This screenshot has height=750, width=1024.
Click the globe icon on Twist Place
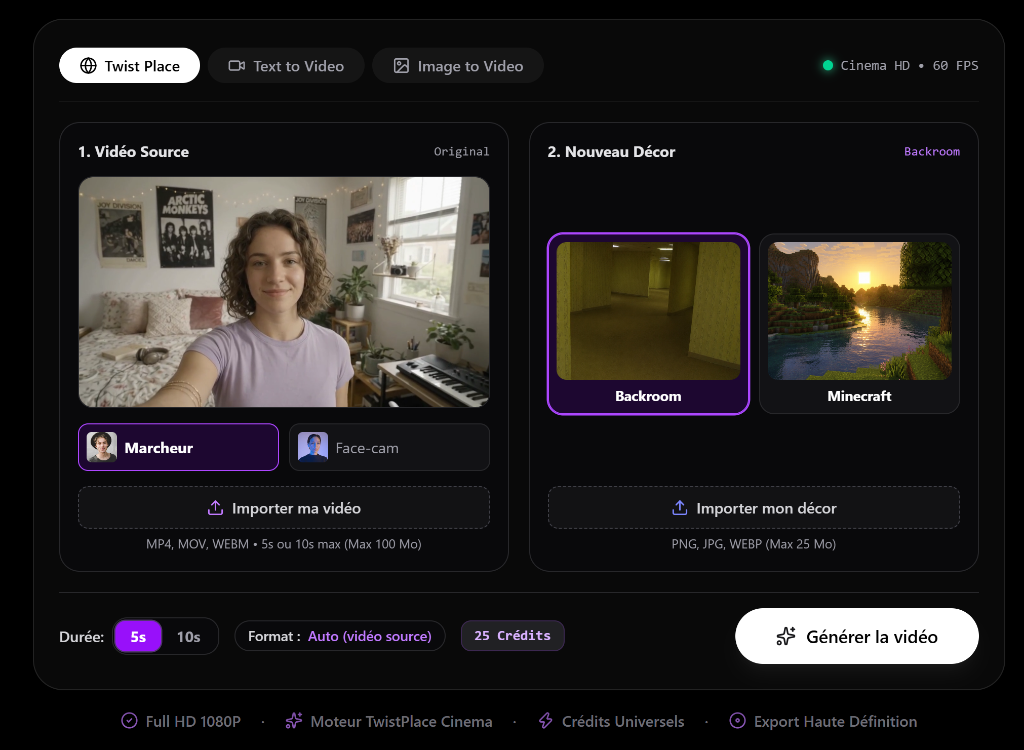point(88,65)
